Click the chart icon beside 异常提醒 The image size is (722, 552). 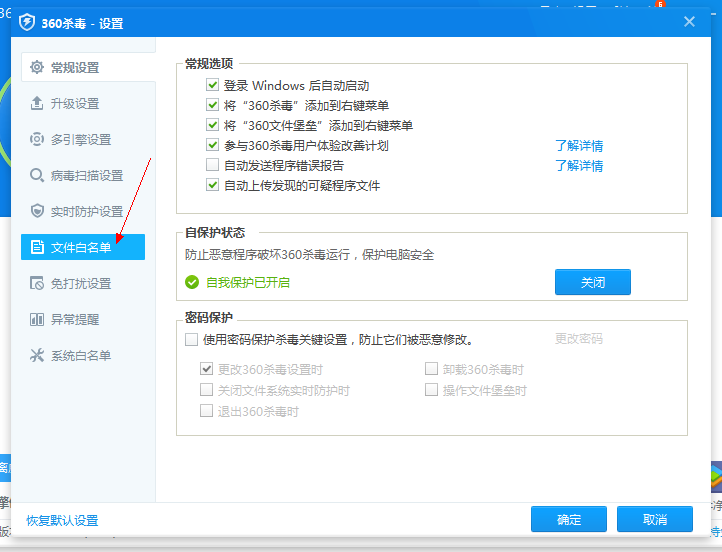(x=37, y=319)
